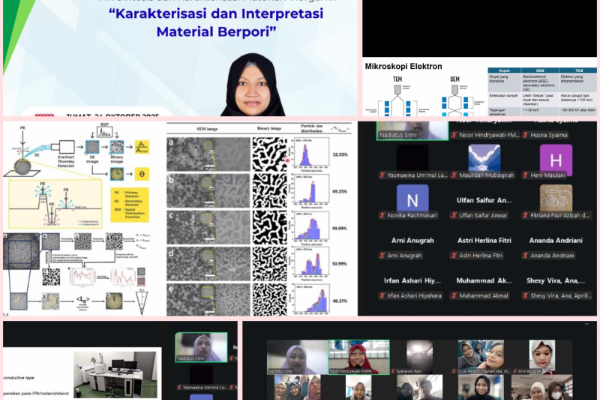600x400 pixels.
Task: Click the speaker's portrait photo on the title poster
Action: click(245, 84)
